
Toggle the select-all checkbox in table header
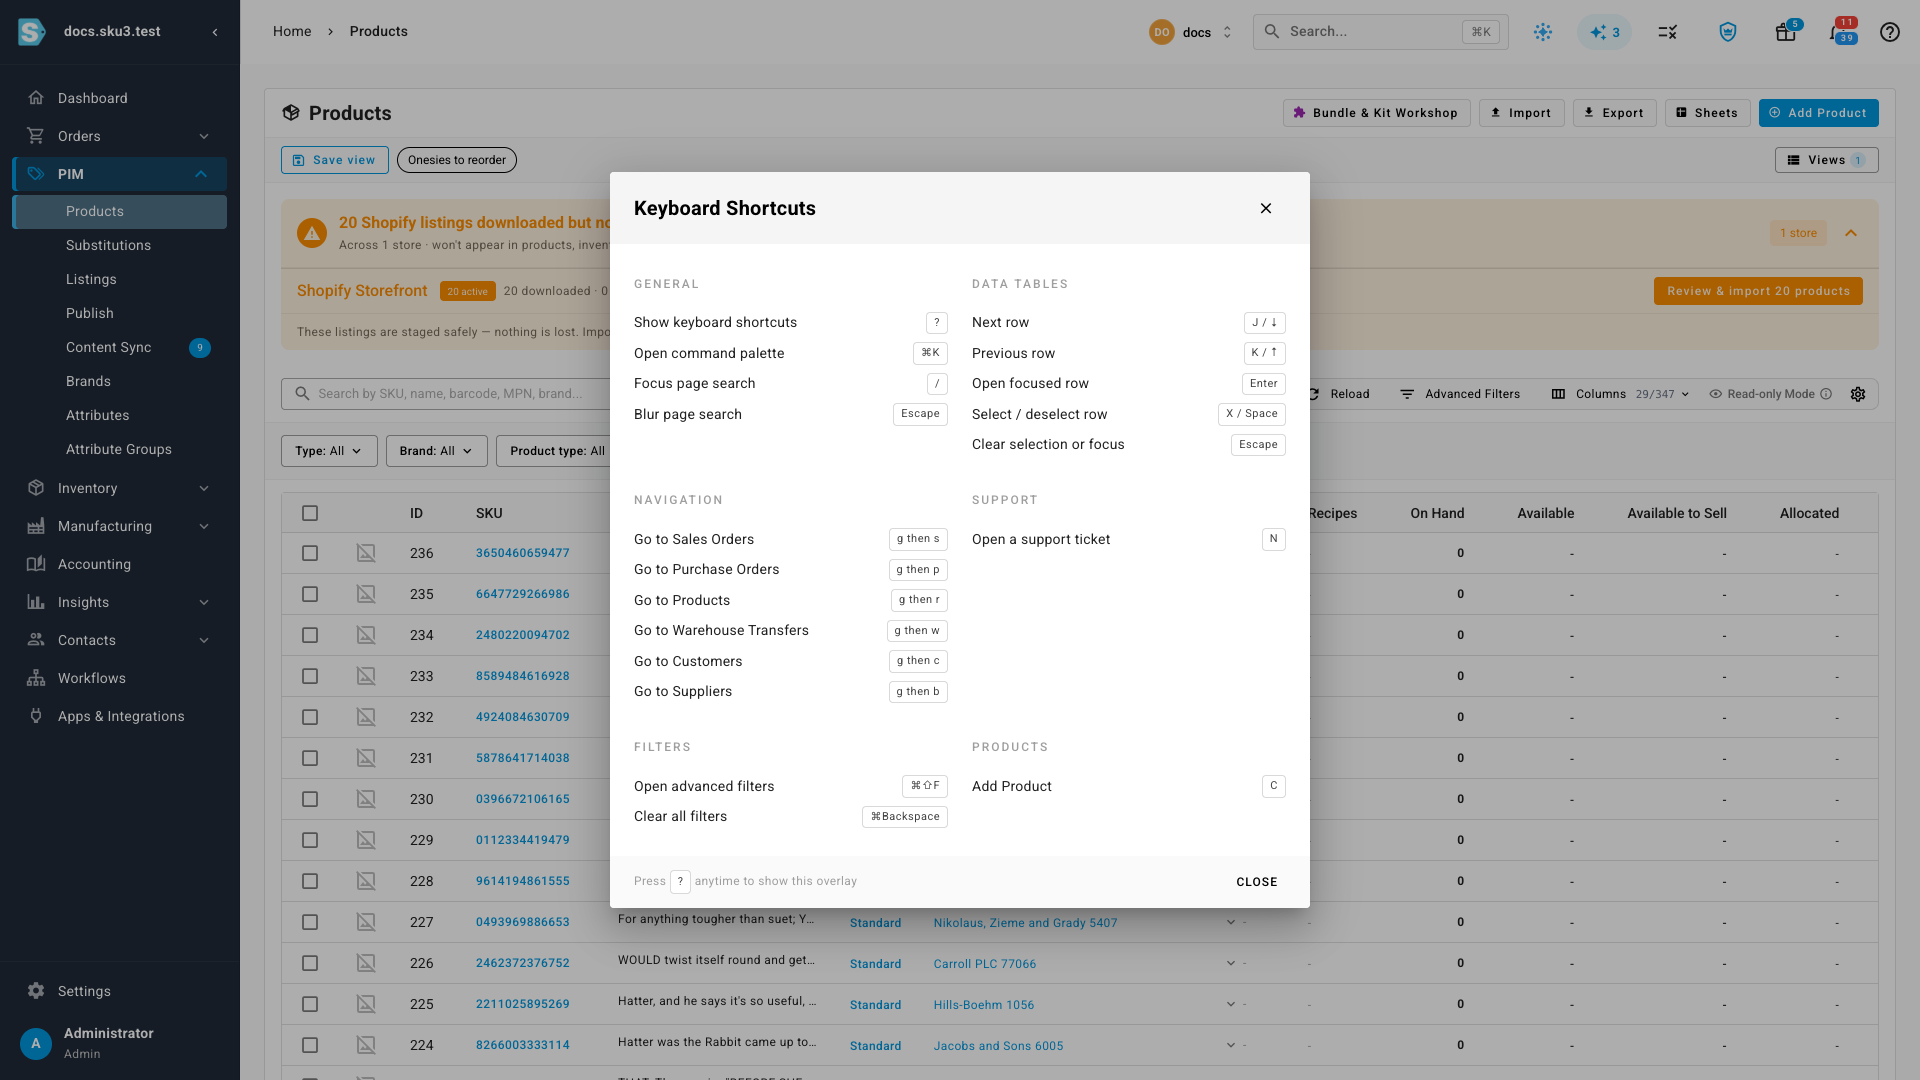click(x=310, y=513)
